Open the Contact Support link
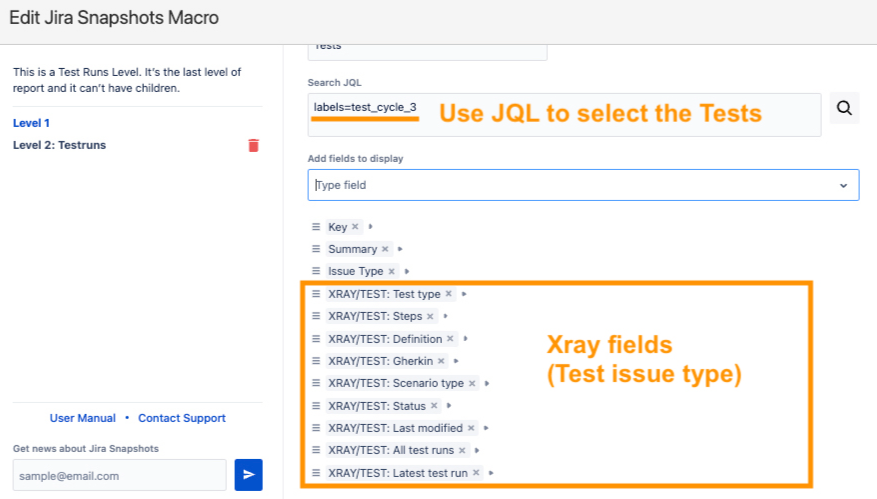 coord(182,418)
